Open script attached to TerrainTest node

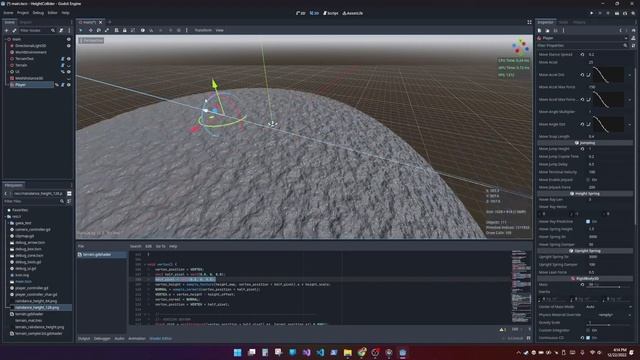pos(62,59)
